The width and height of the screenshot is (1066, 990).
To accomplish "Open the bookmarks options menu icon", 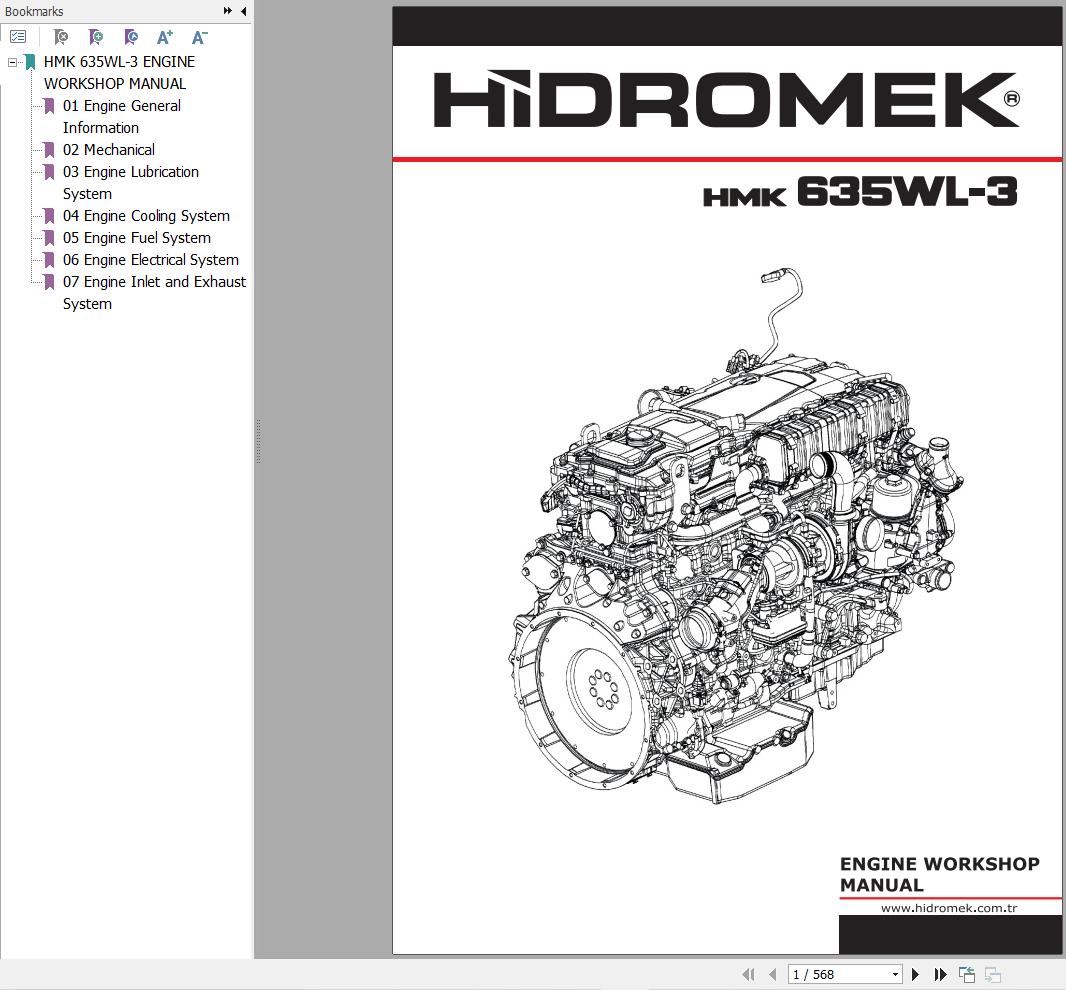I will (x=17, y=37).
